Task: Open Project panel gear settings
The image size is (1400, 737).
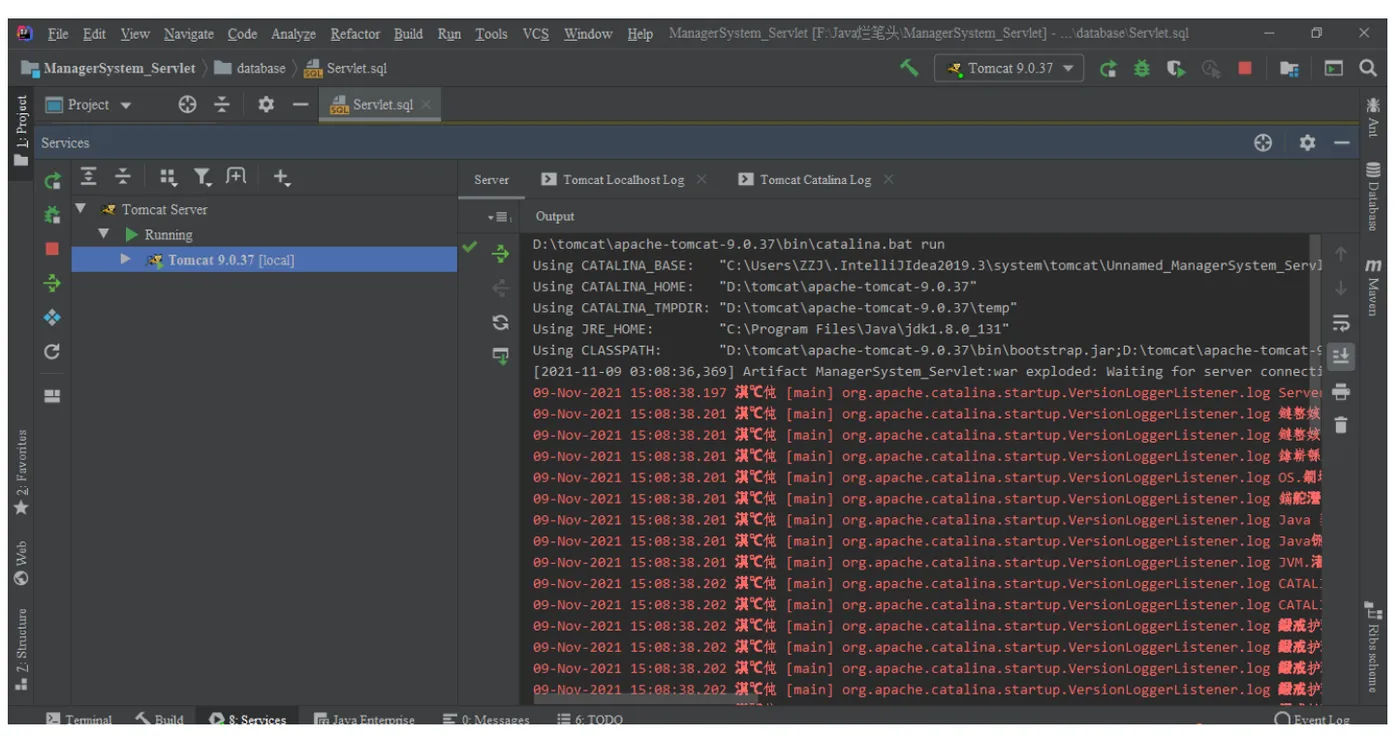Action: pyautogui.click(x=266, y=105)
